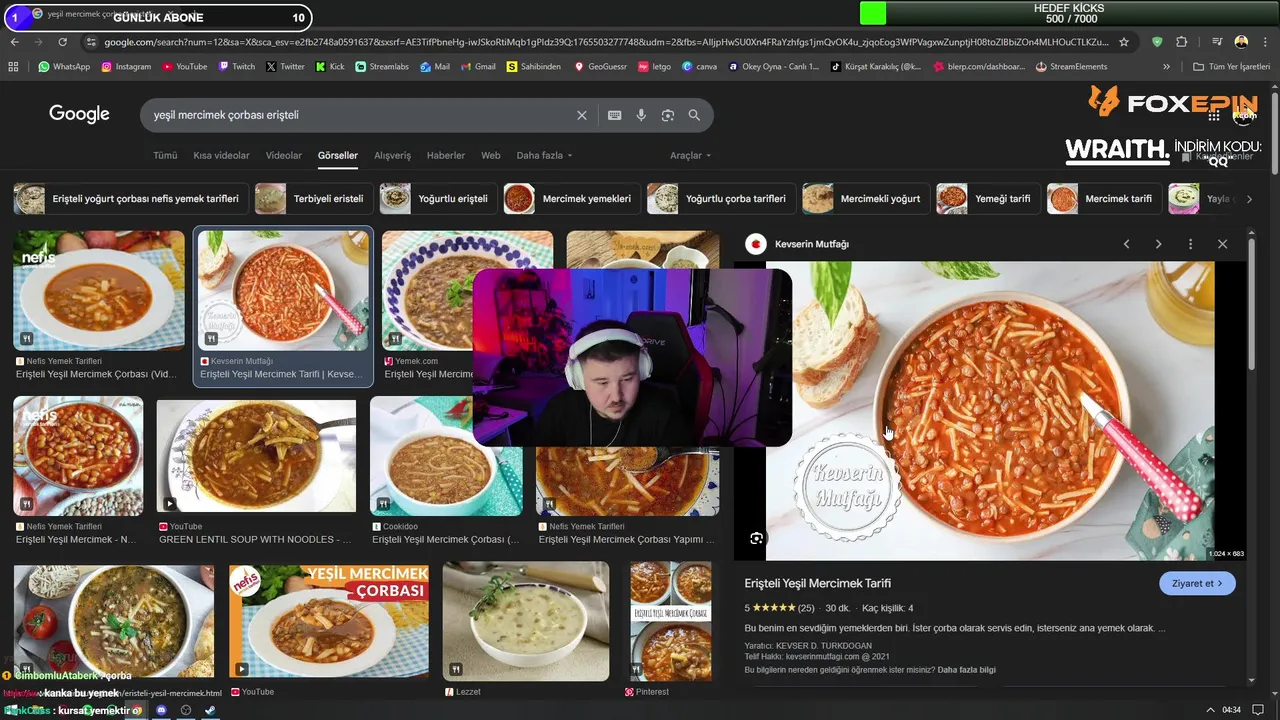Screen dimensions: 1280x720
Task: Show next image in preview panel
Action: tap(1158, 244)
